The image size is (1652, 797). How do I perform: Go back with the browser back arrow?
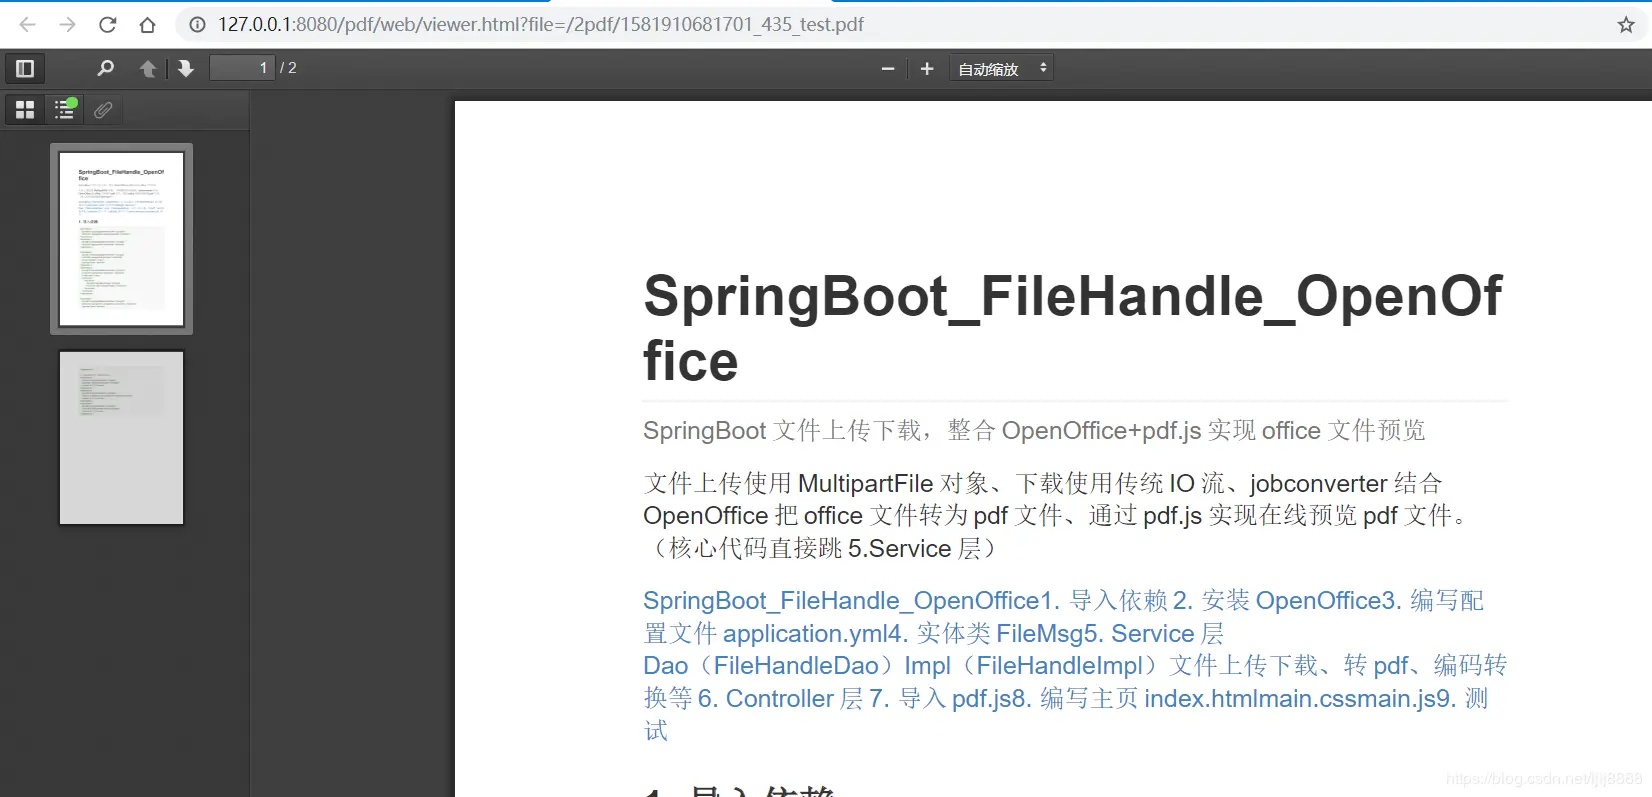28,24
